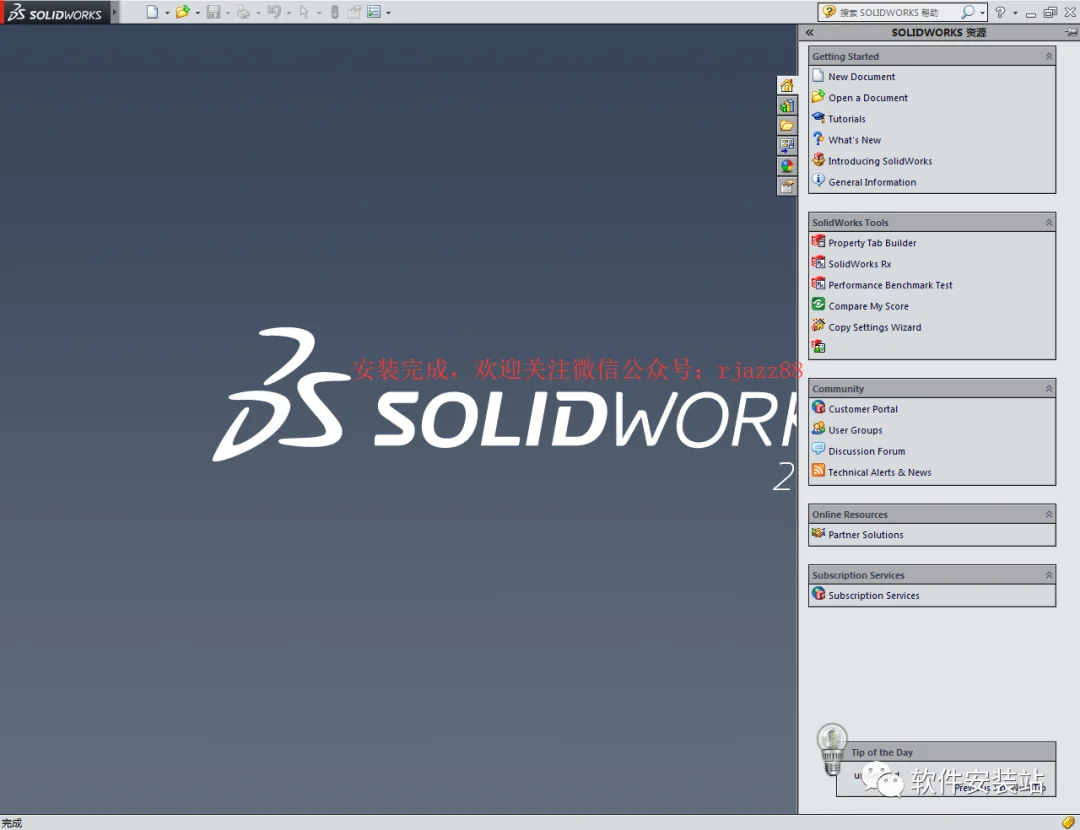This screenshot has width=1080, height=830.
Task: Collapse the Online Resources section
Action: 1048,515
